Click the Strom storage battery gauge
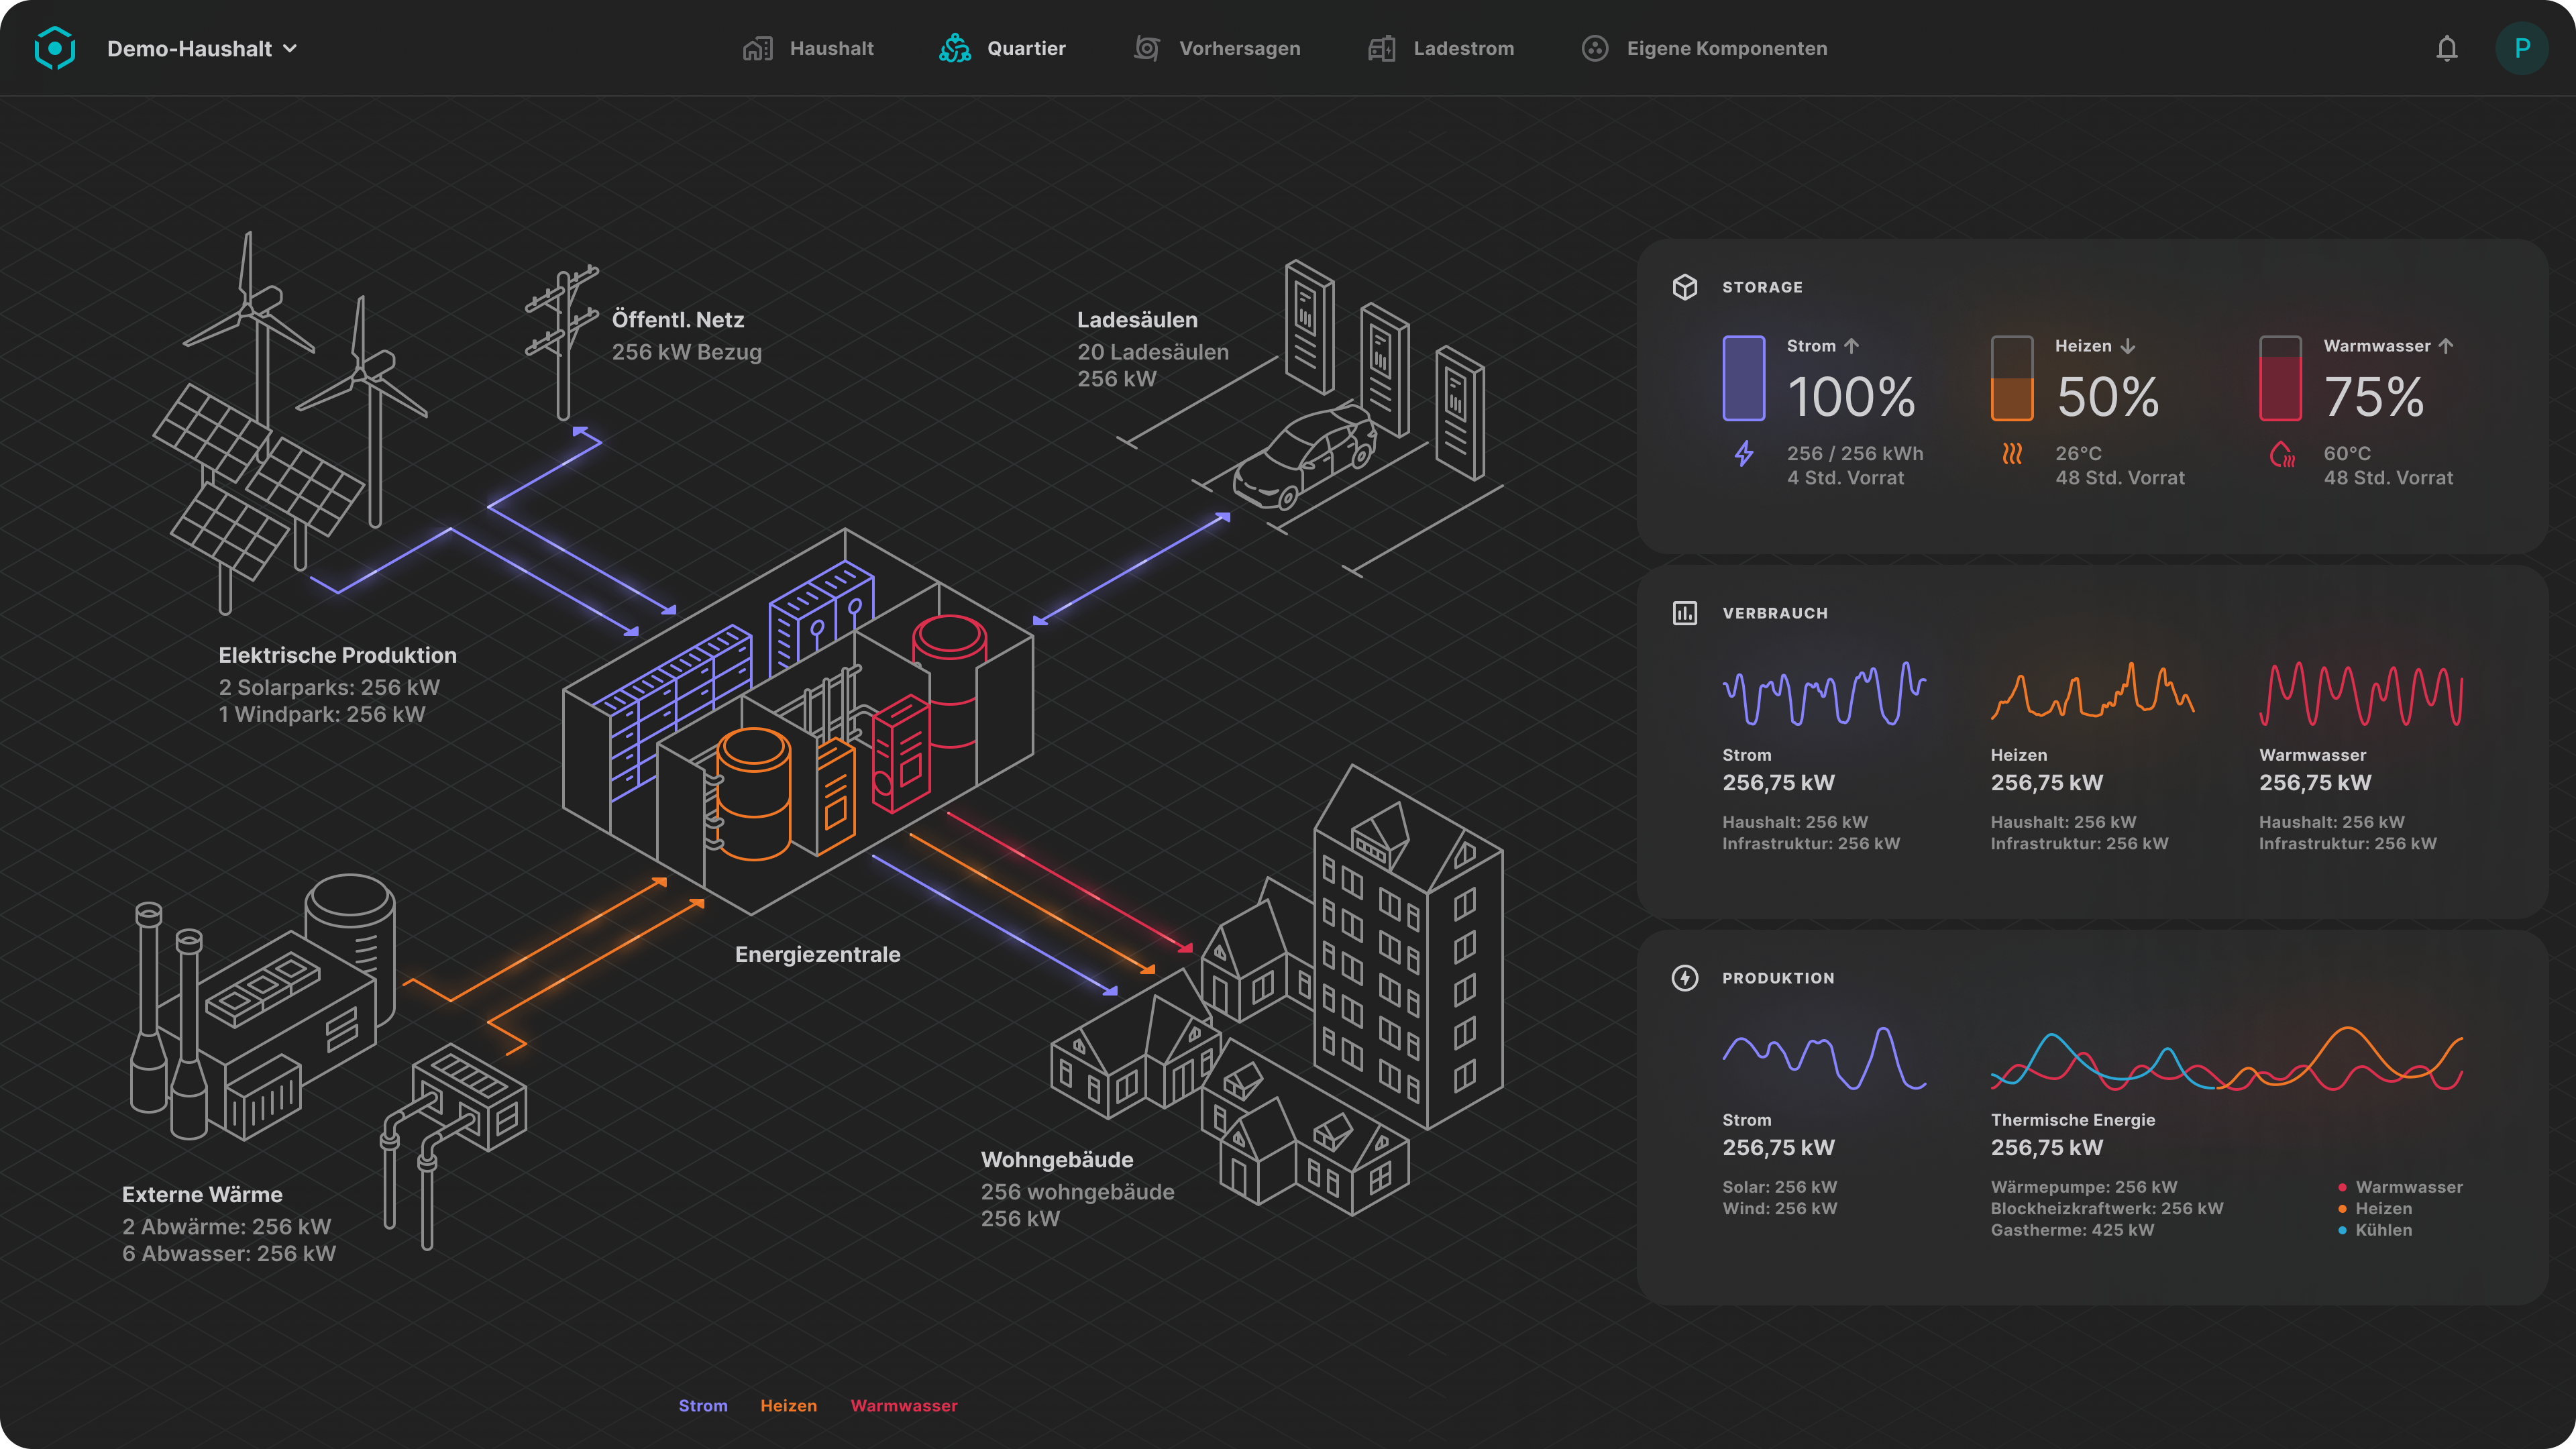This screenshot has height=1449, width=2576. pyautogui.click(x=1744, y=378)
